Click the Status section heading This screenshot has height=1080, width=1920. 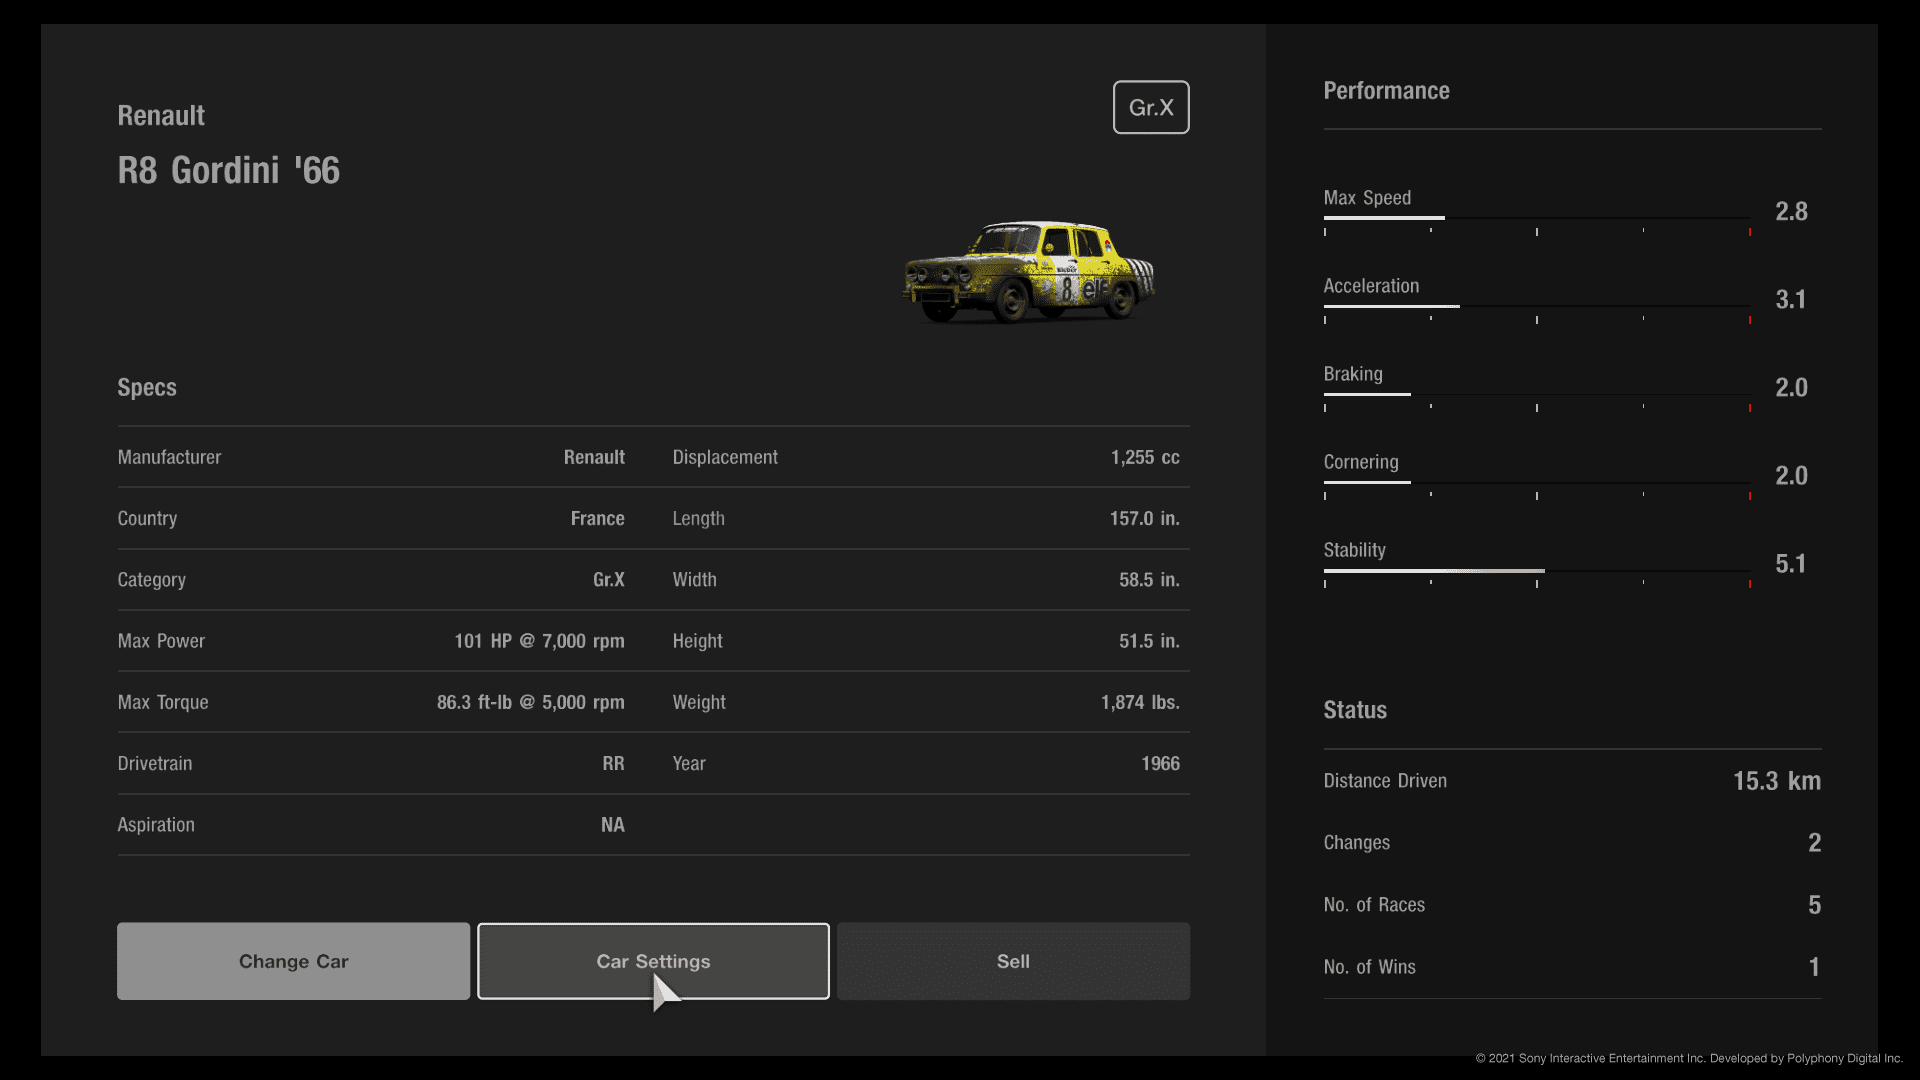click(1355, 710)
